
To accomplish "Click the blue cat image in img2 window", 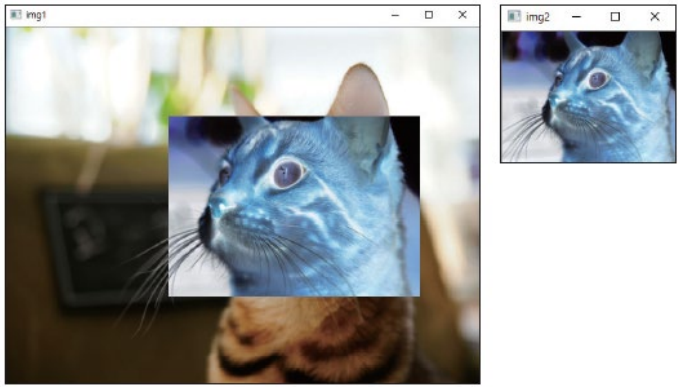I will [x=588, y=97].
